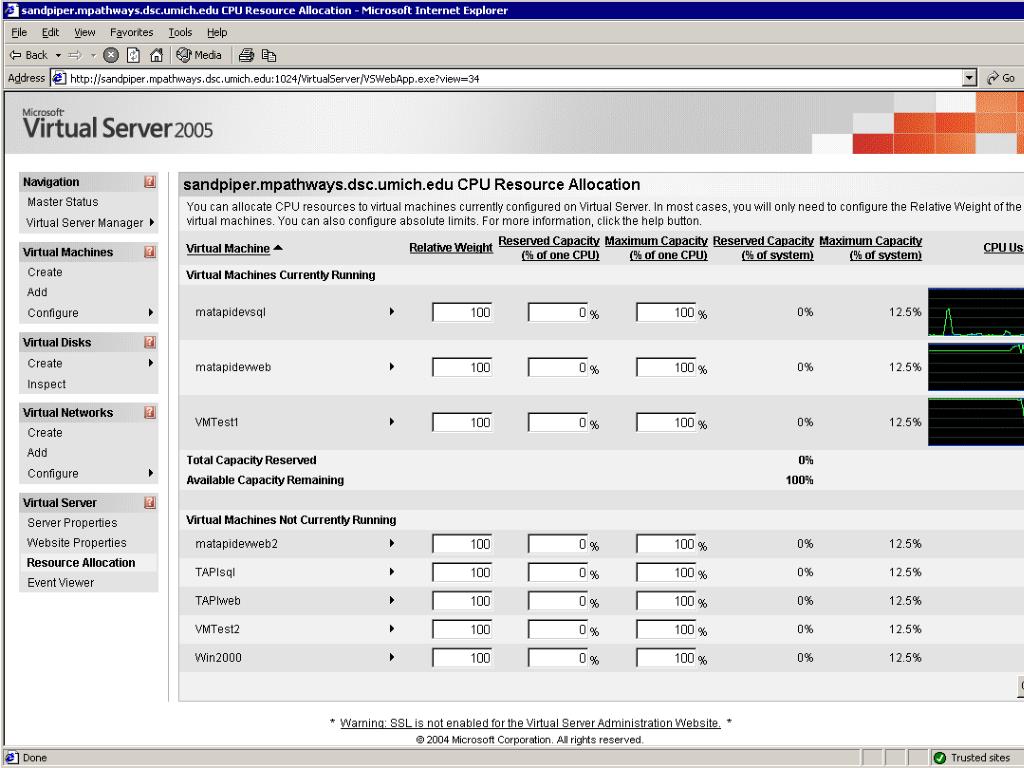Screen dimensions: 1024x768
Task: Click the Print icon in toolbar
Action: click(246, 56)
